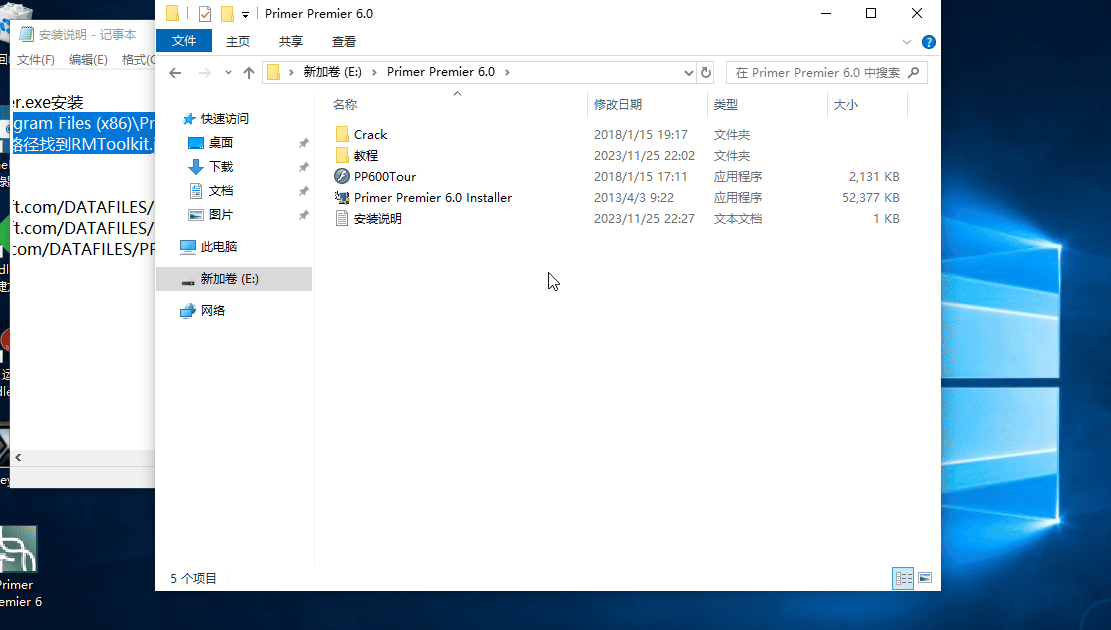Go forward with the right arrow button
The height and width of the screenshot is (630, 1111).
coord(205,72)
